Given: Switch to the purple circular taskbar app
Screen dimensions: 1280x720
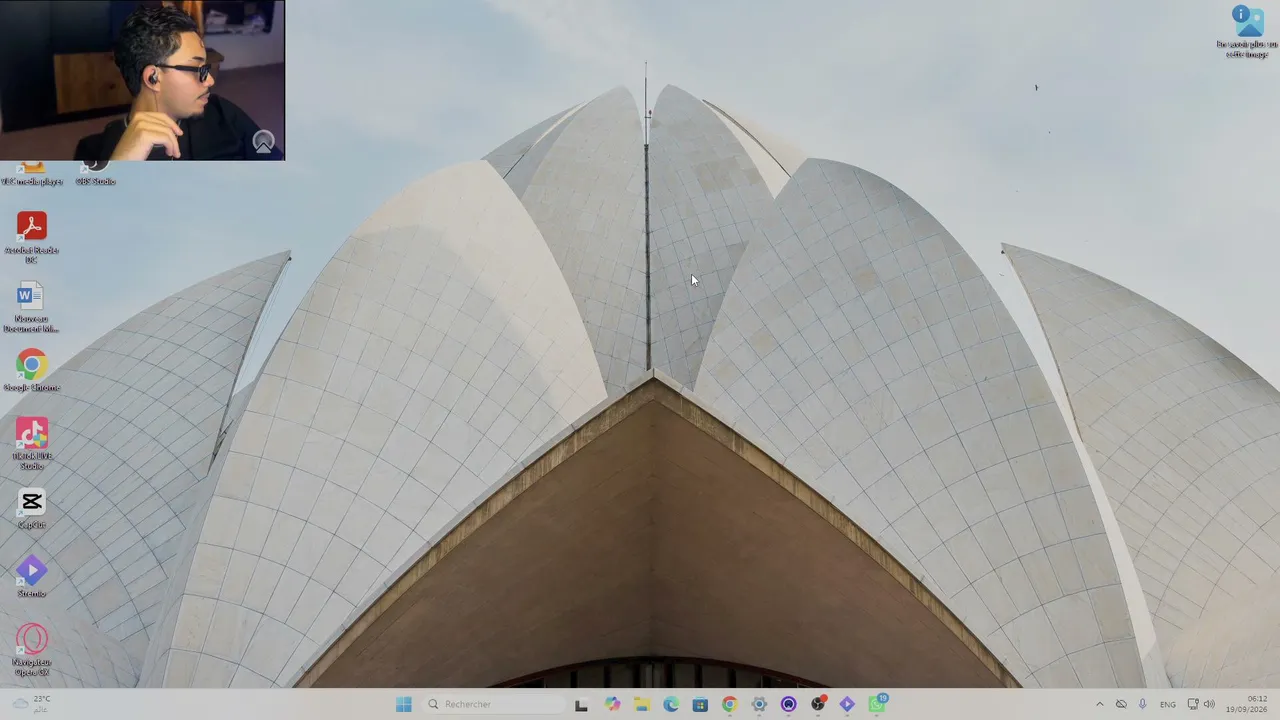Looking at the screenshot, I should (788, 704).
